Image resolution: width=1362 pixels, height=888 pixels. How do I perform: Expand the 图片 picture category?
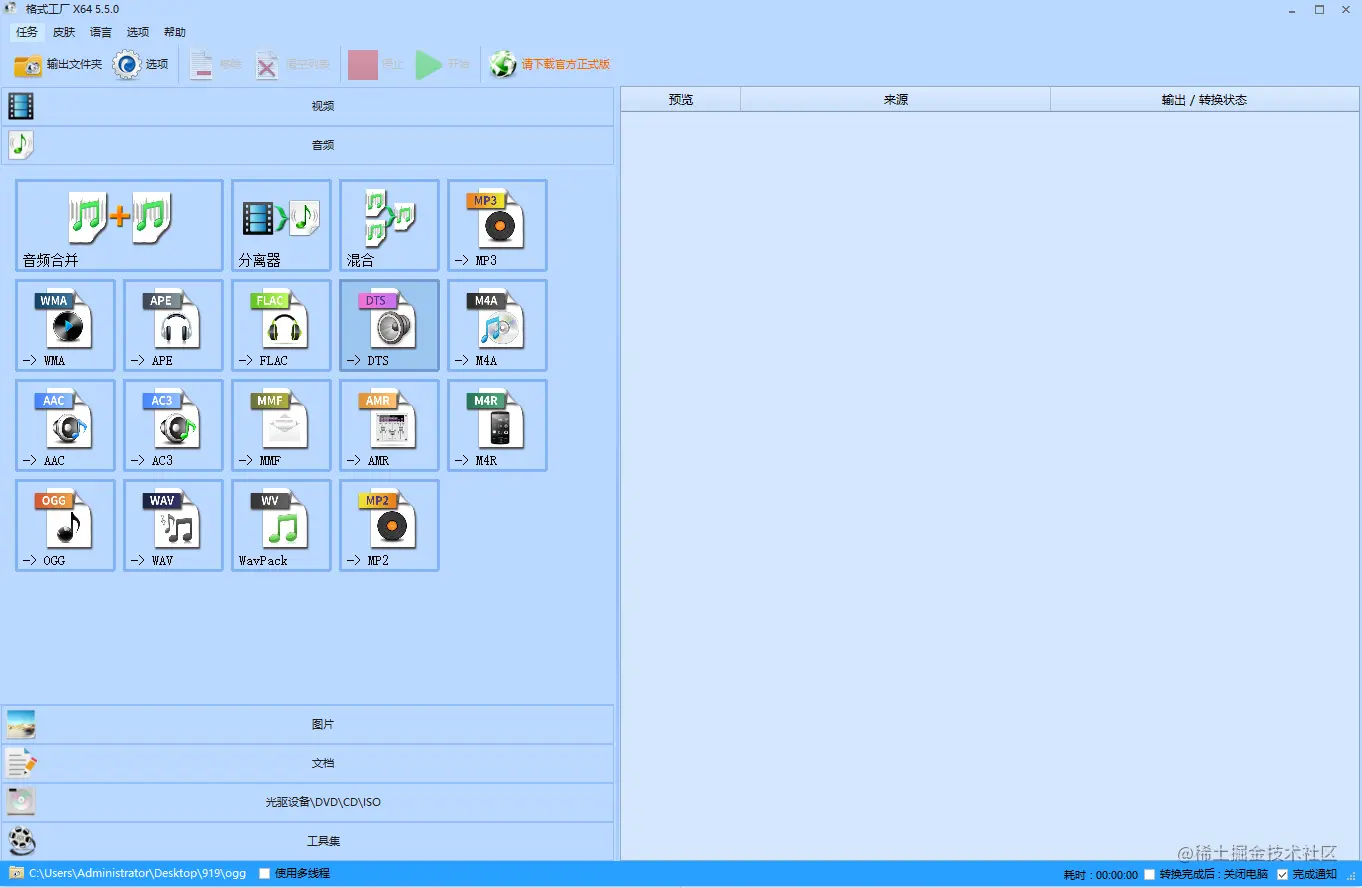pos(307,724)
